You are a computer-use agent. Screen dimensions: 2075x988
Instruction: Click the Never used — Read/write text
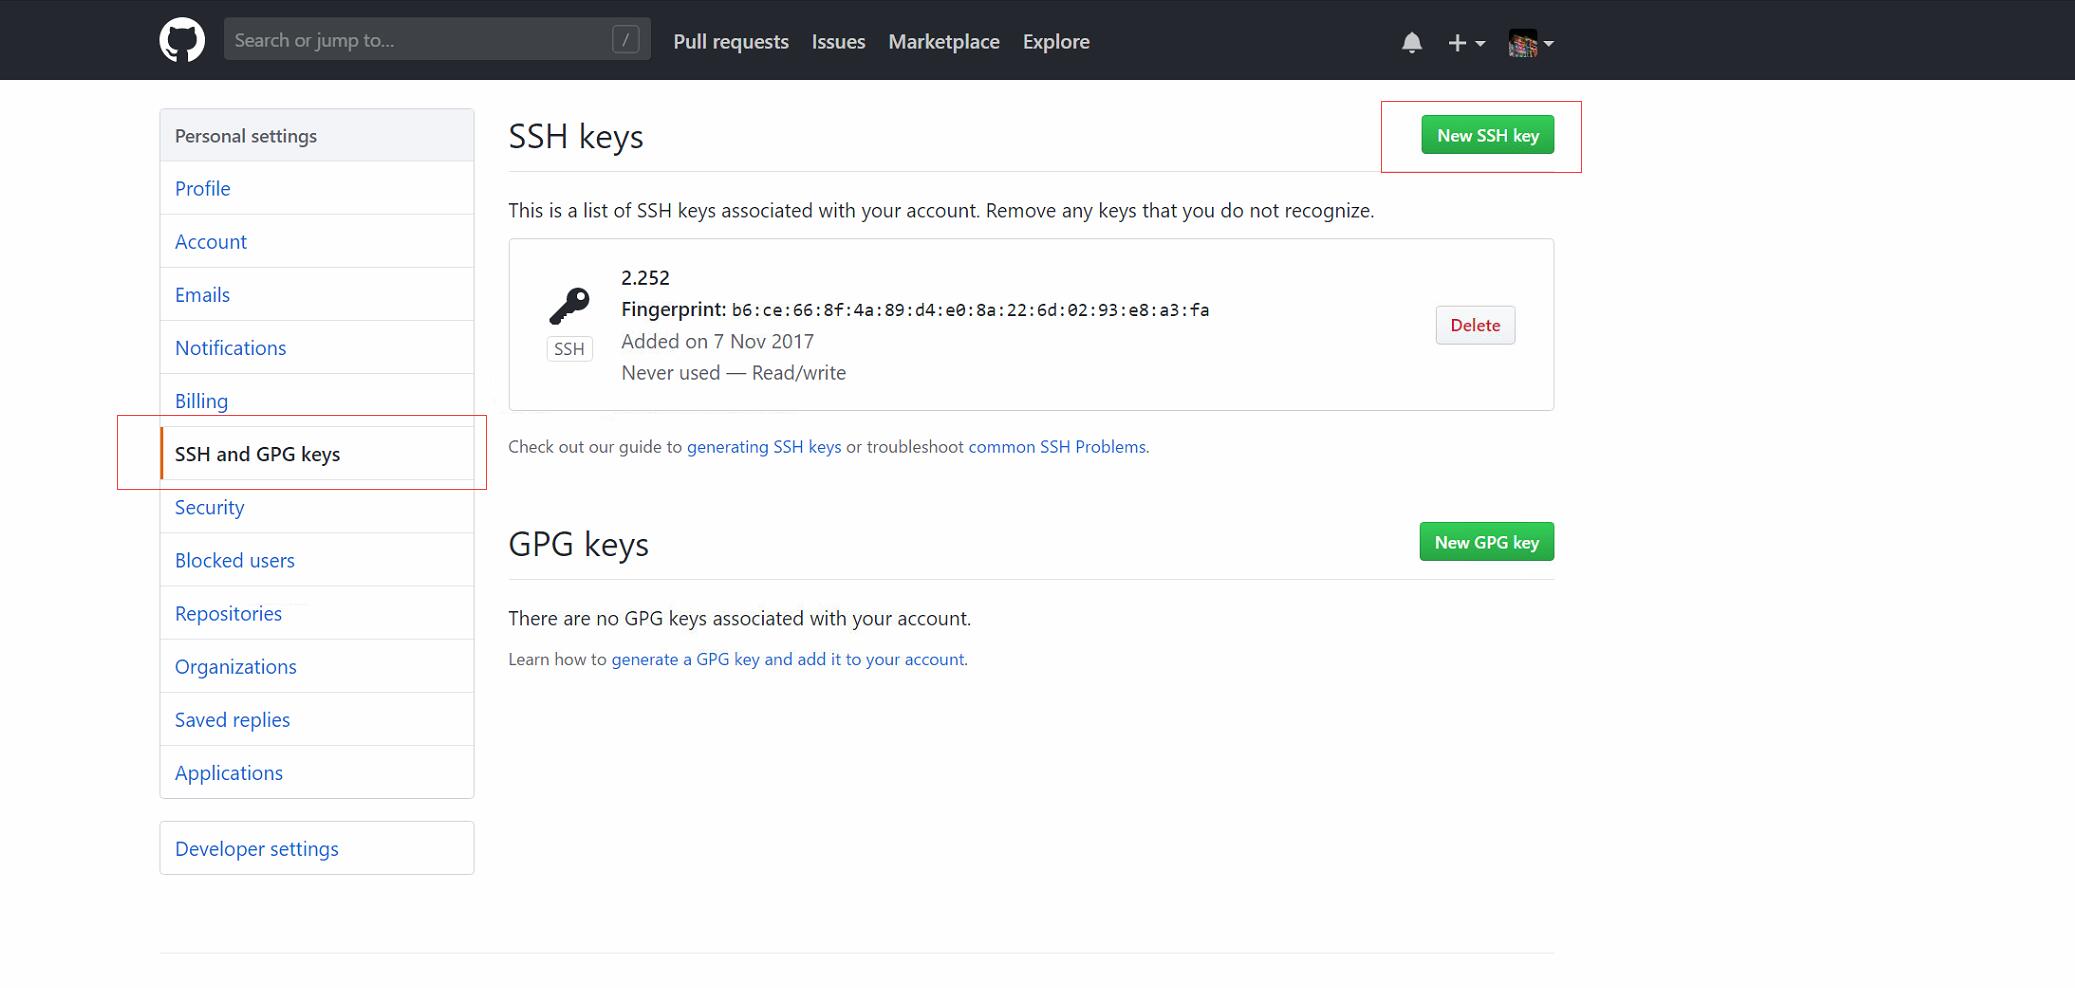pyautogui.click(x=733, y=372)
